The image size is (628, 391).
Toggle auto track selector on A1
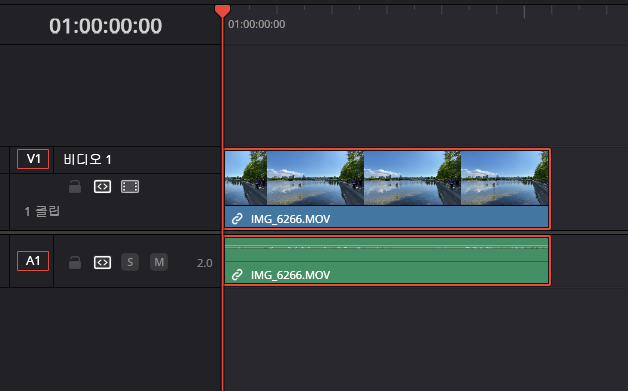[x=103, y=262]
